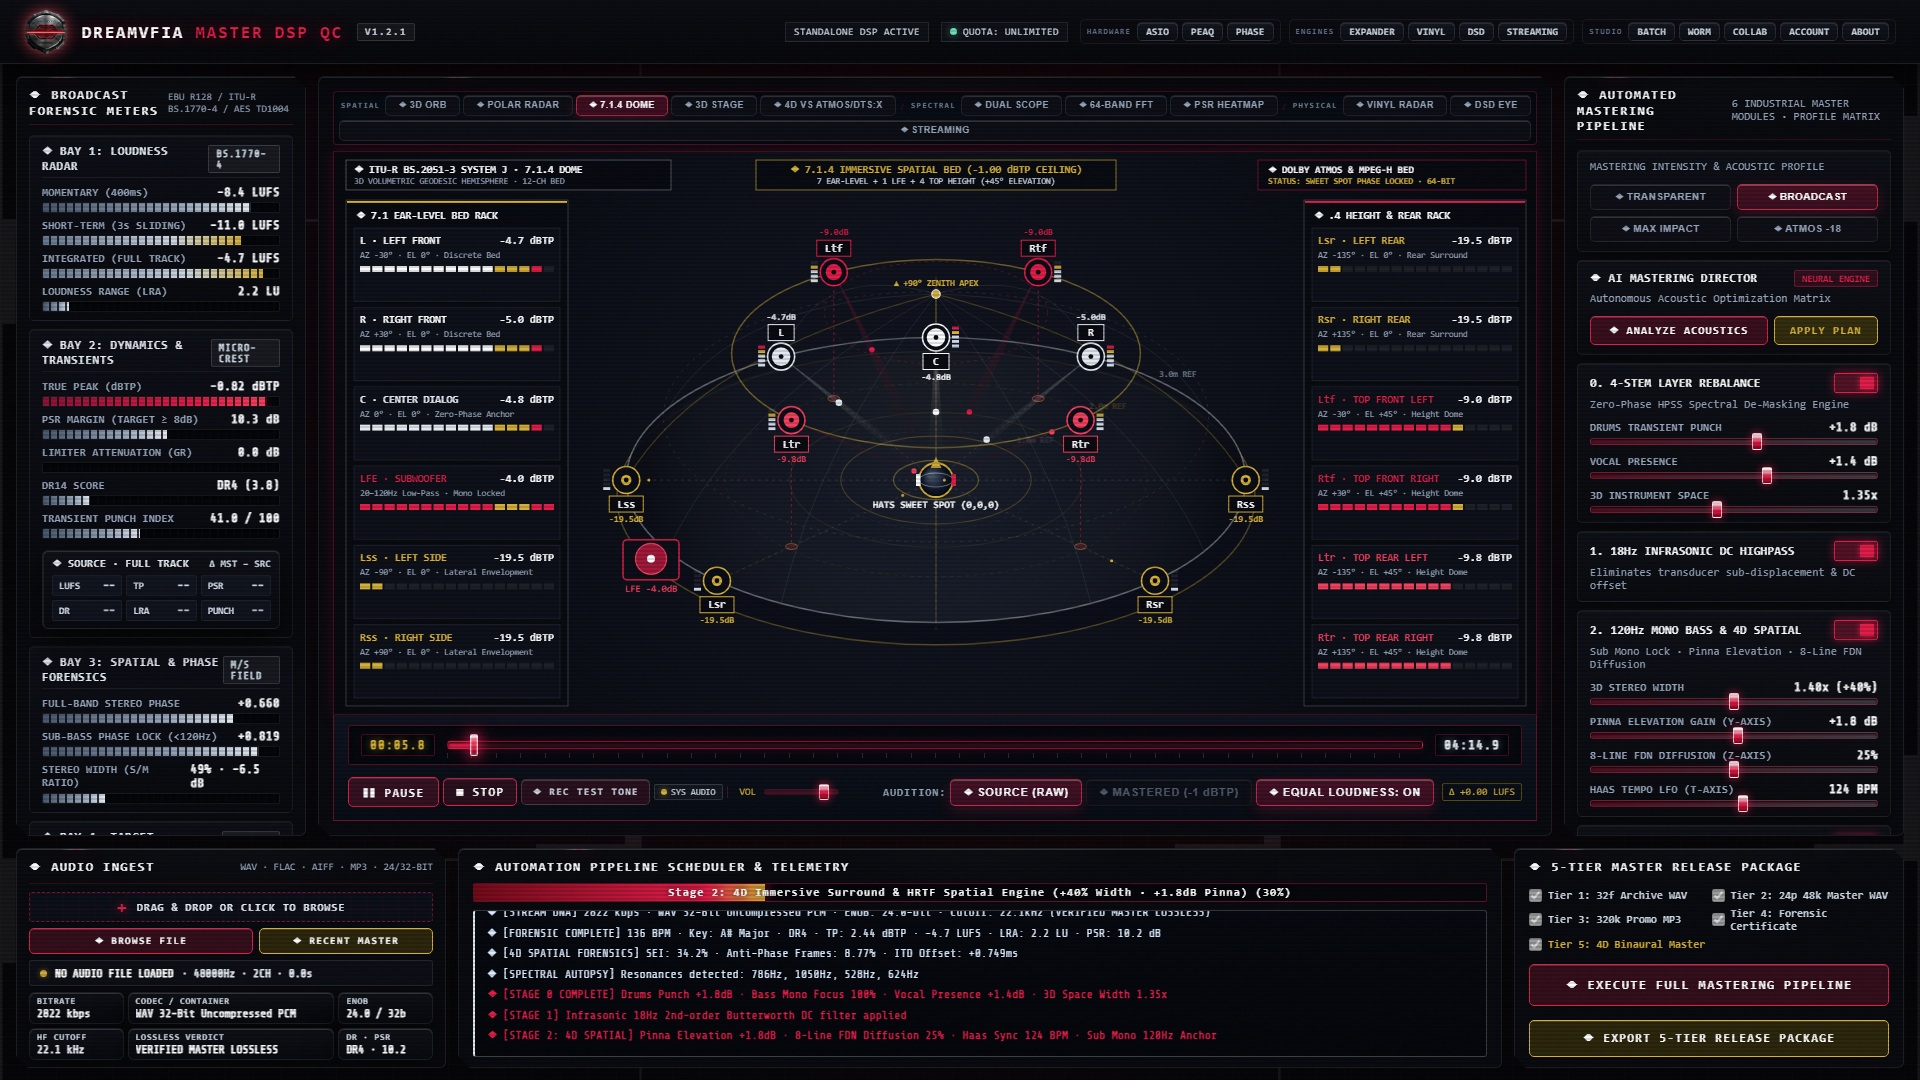Viewport: 1920px width, 1080px height.
Task: Open the MICRO-CREST selector in Bay 2
Action: tap(245, 353)
